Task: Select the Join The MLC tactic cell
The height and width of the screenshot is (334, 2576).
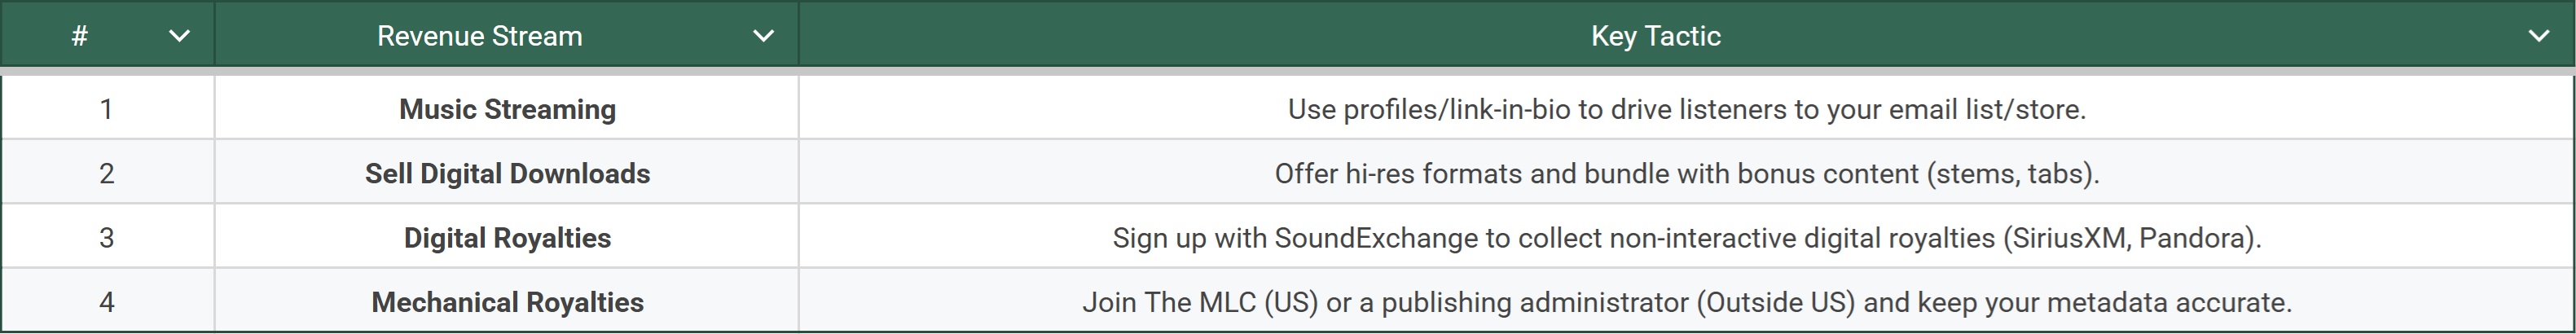Action: (1686, 302)
